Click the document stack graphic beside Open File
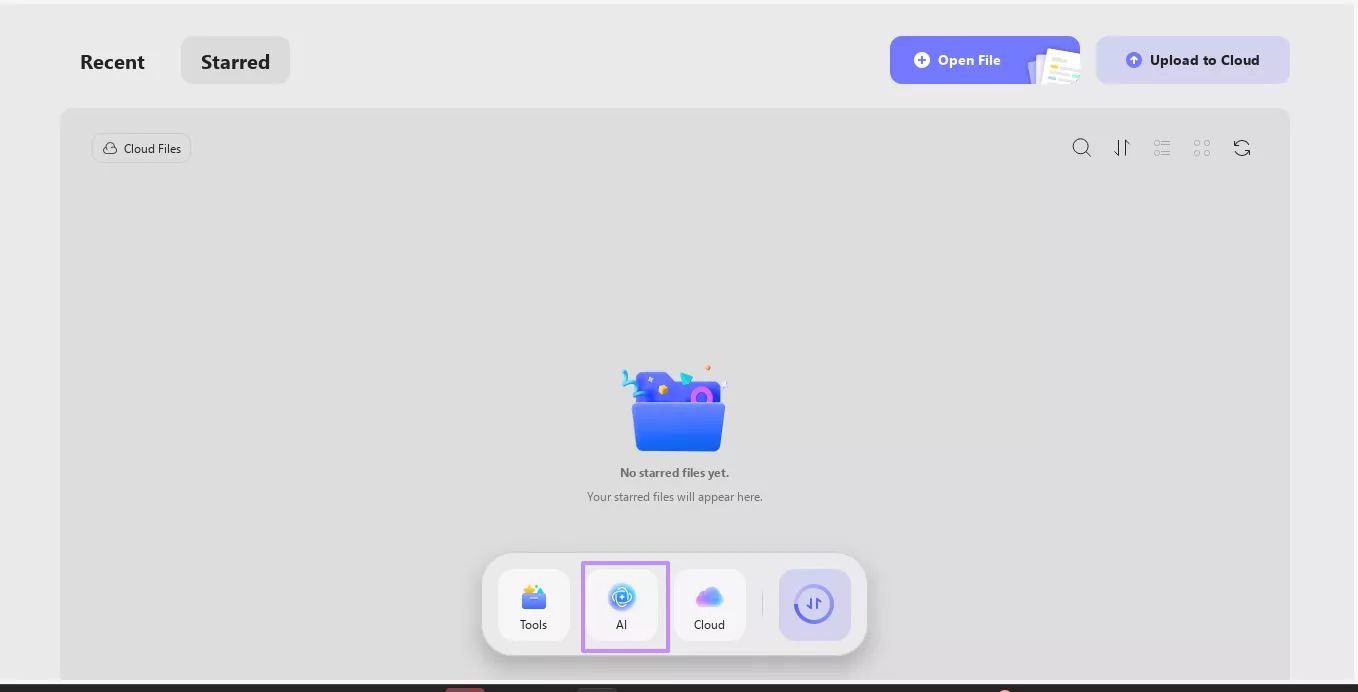 [1056, 65]
